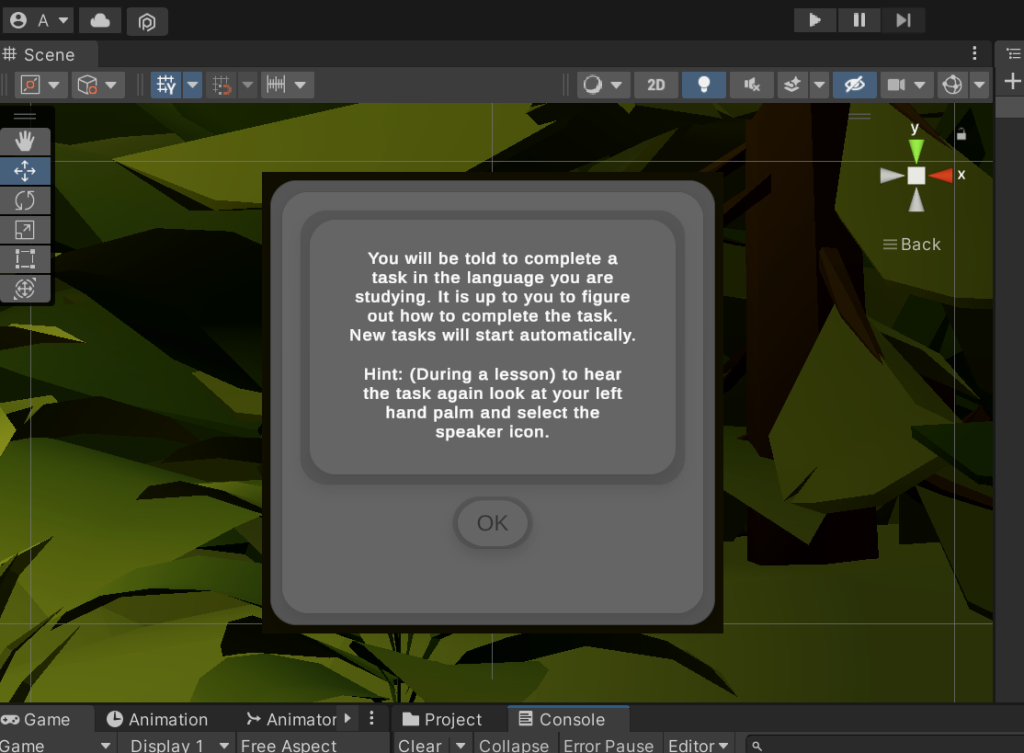Open Unity cloud services icon
This screenshot has height=753, width=1024.
[x=100, y=20]
